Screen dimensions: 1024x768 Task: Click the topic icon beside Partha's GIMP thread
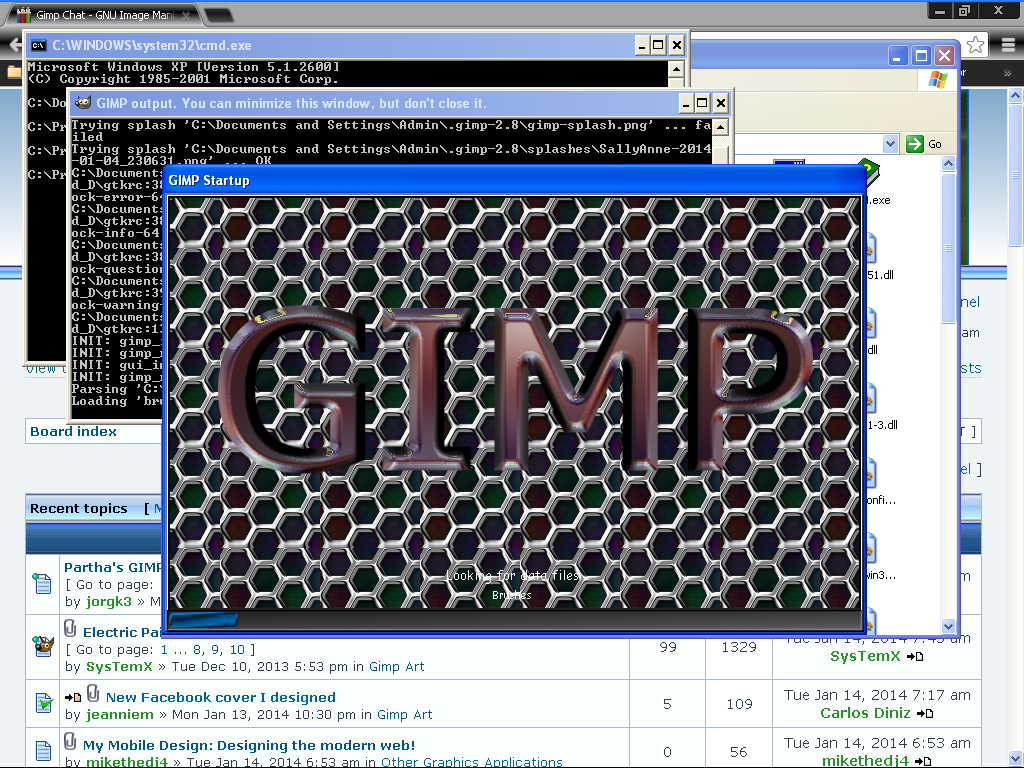(42, 583)
